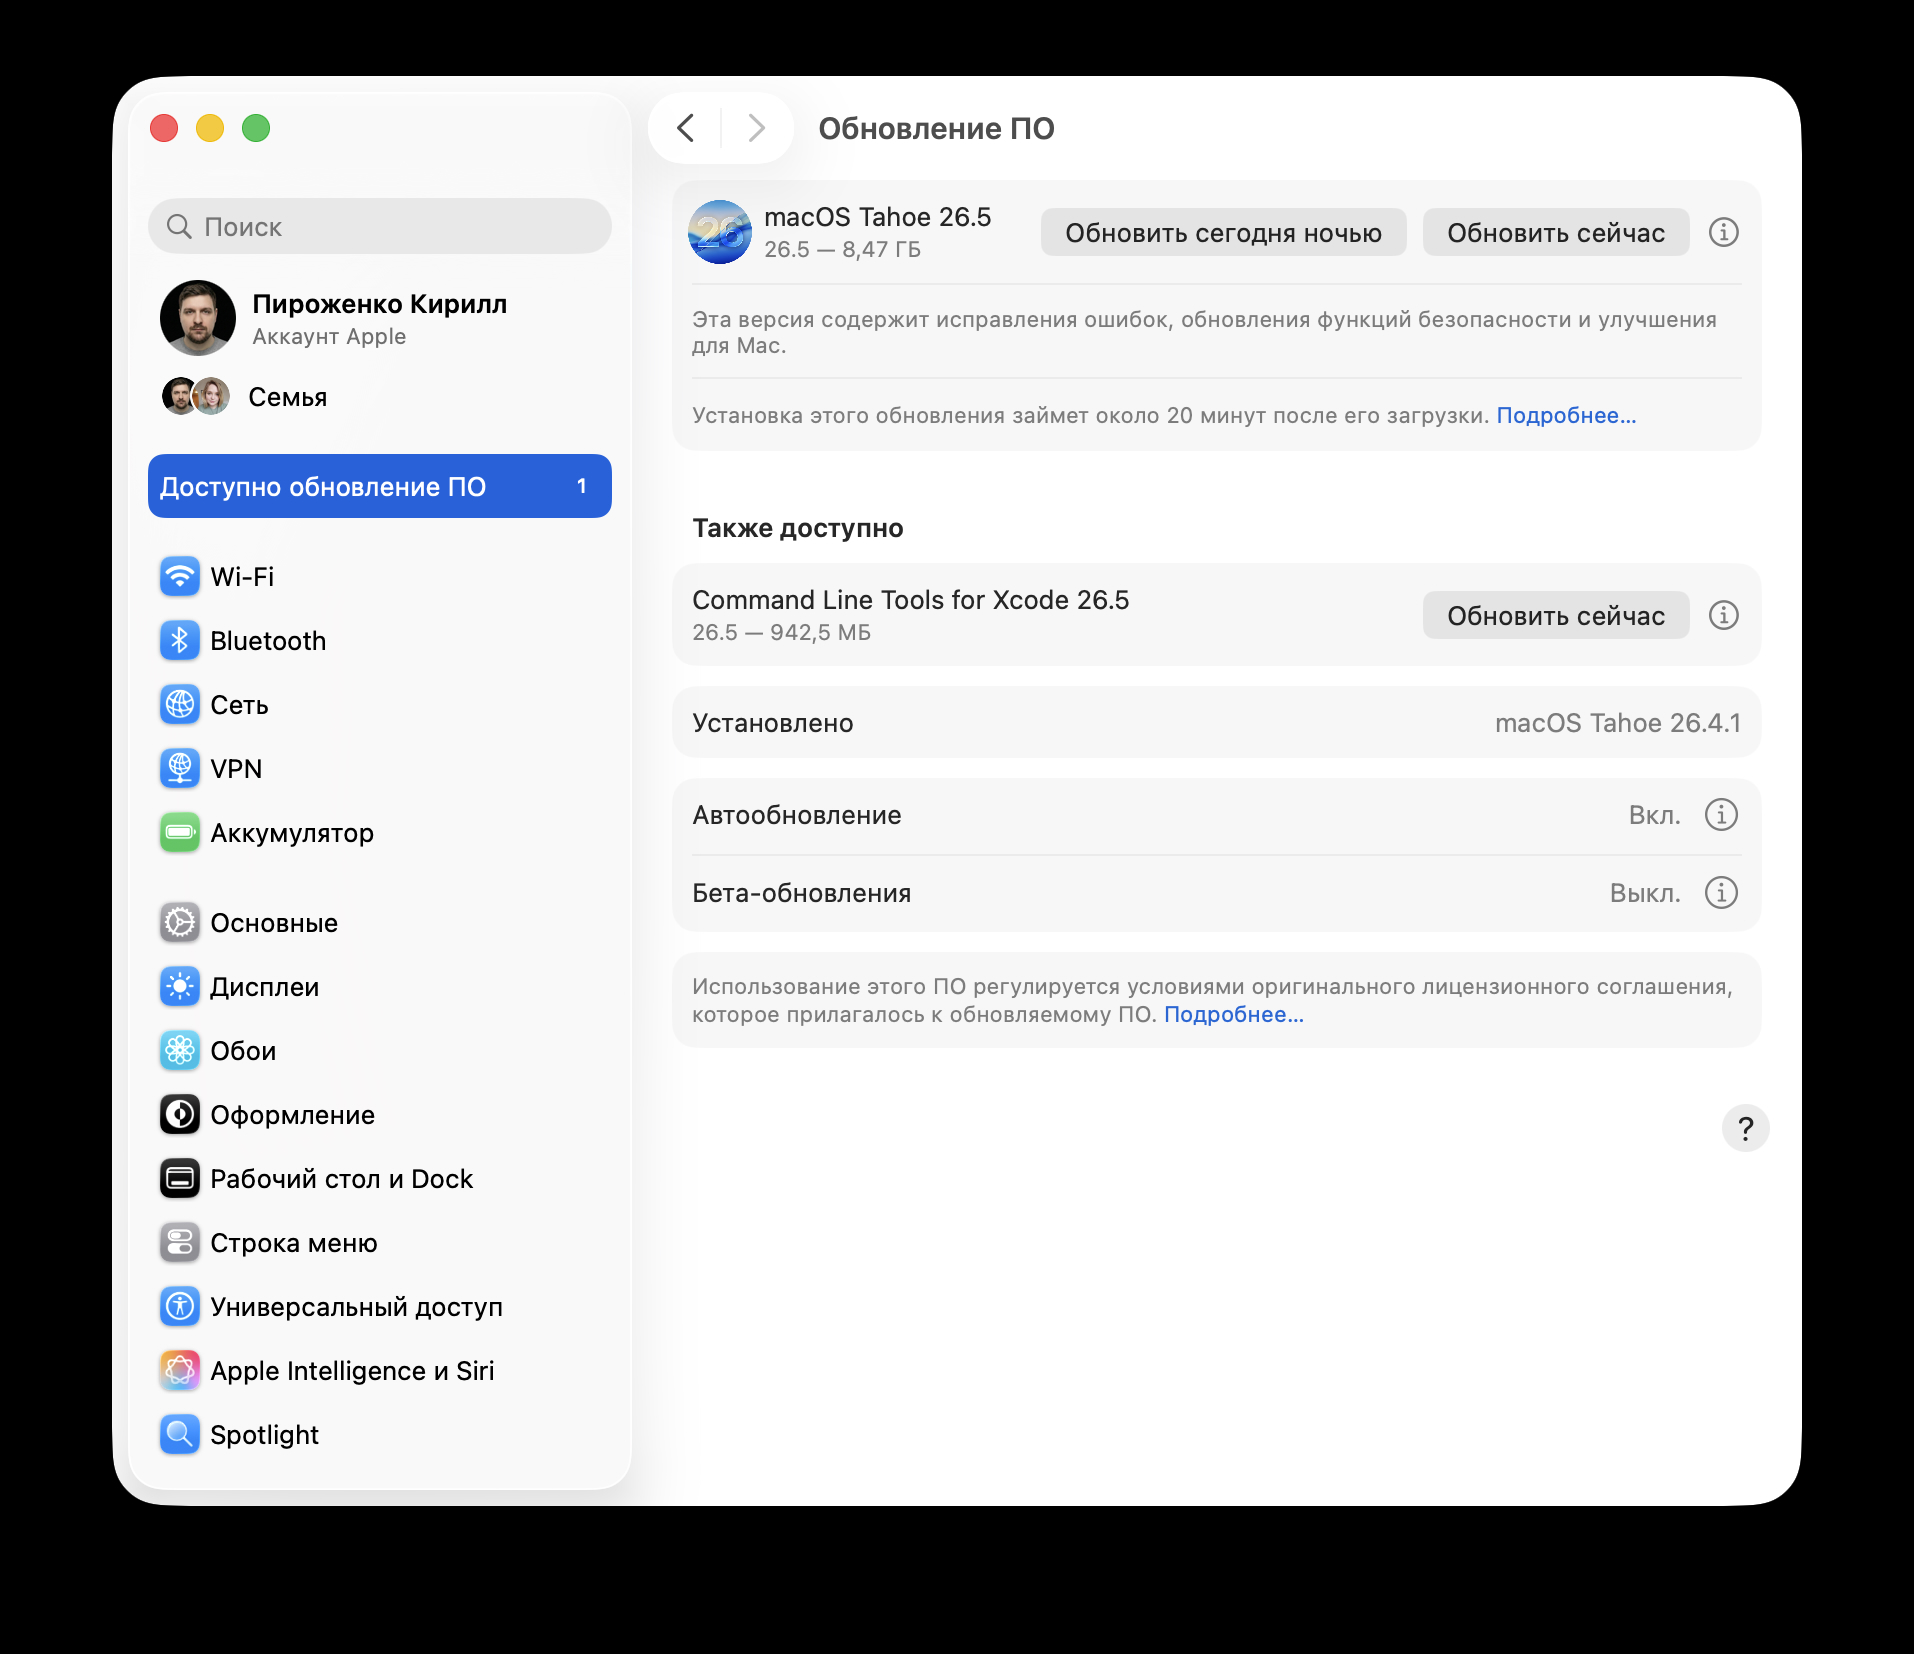The image size is (1914, 1654).
Task: Open the Wi-Fi icon in the sidebar
Action: point(180,576)
